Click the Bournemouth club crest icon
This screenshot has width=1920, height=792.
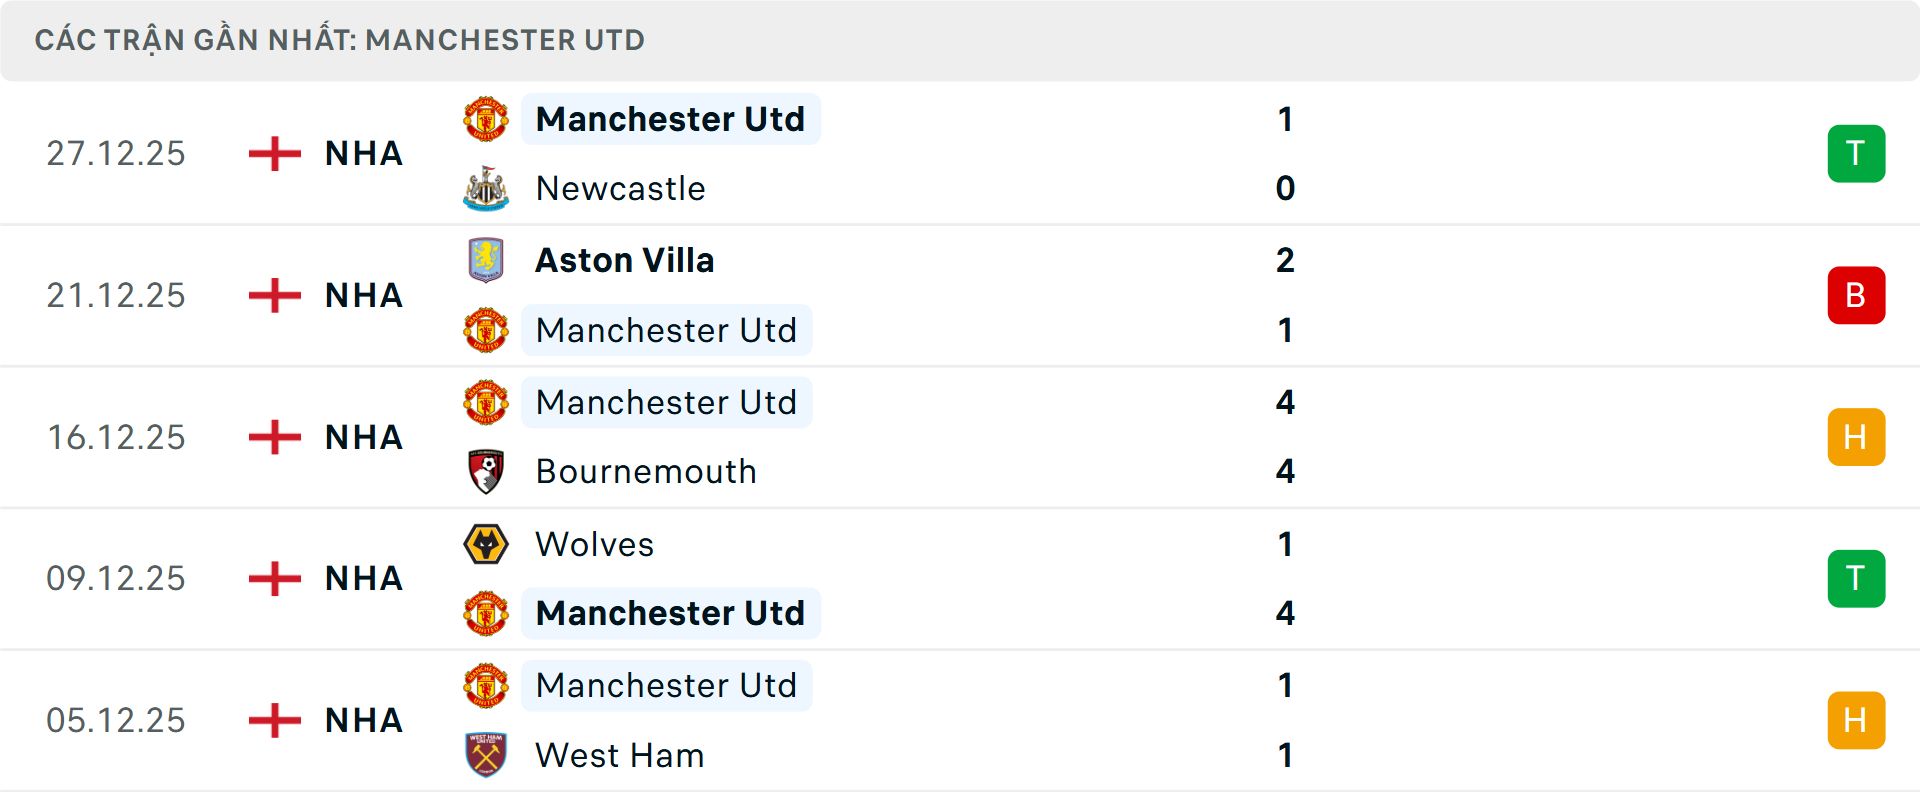pyautogui.click(x=486, y=472)
